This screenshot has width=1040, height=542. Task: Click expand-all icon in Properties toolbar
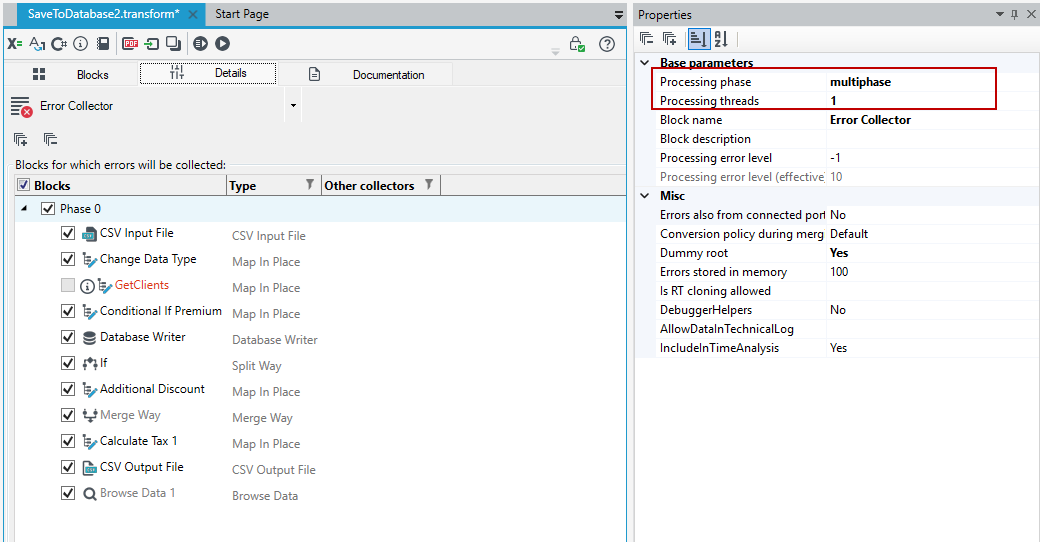tap(670, 39)
